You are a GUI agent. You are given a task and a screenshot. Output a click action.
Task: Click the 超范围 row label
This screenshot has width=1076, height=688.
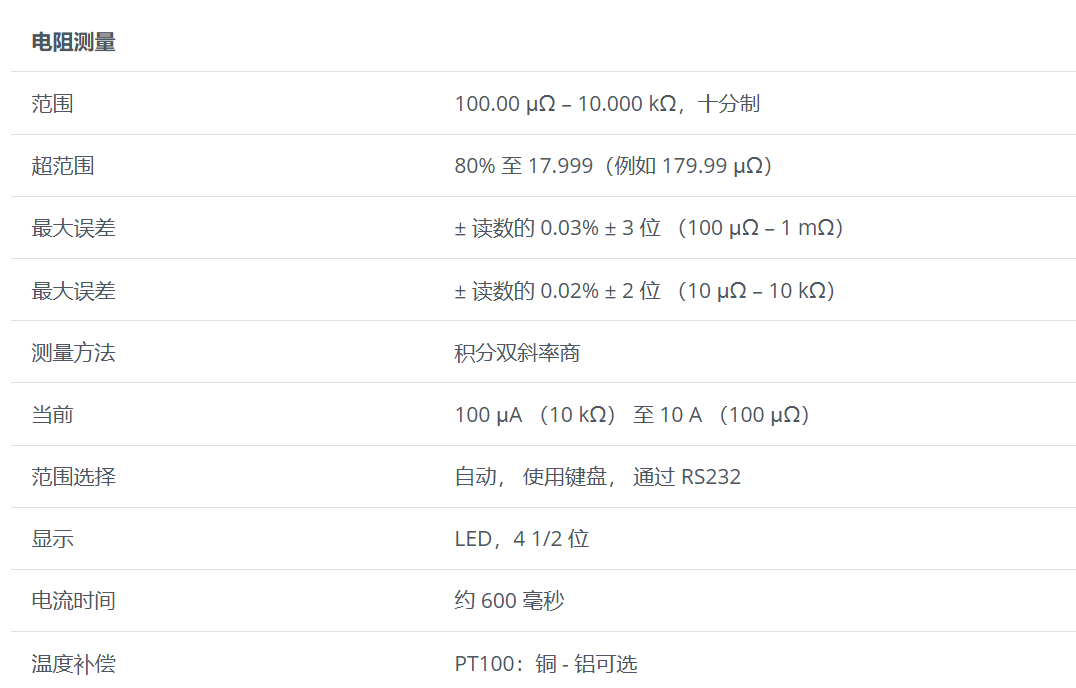(62, 166)
